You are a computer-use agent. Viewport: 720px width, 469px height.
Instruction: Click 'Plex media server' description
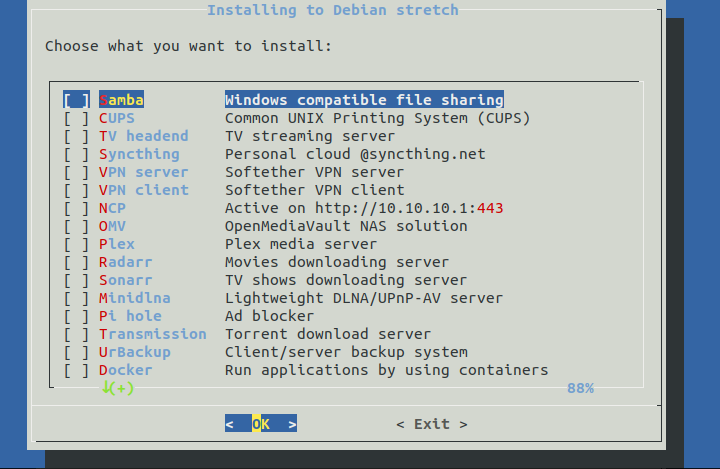tap(301, 244)
